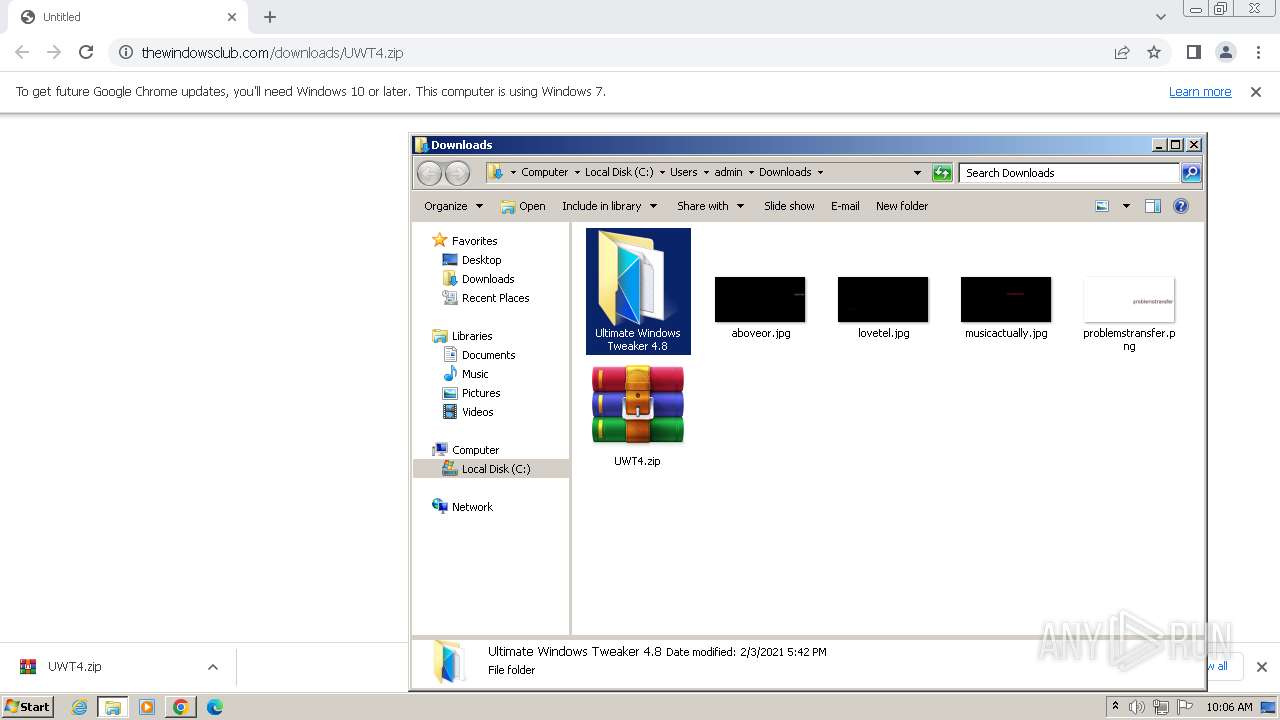This screenshot has height=720, width=1280.
Task: Click E-mail in the toolbar
Action: [845, 206]
